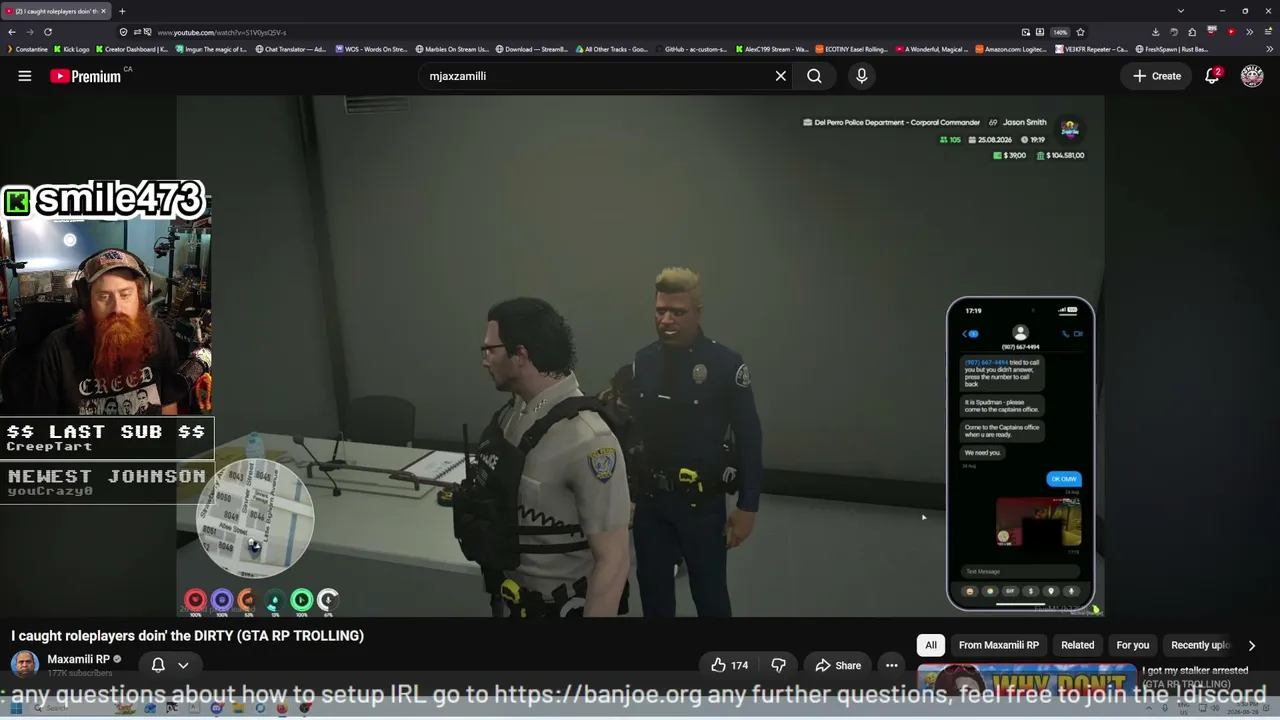Click the browser address bar URL
1280x720 pixels.
pyautogui.click(x=222, y=32)
